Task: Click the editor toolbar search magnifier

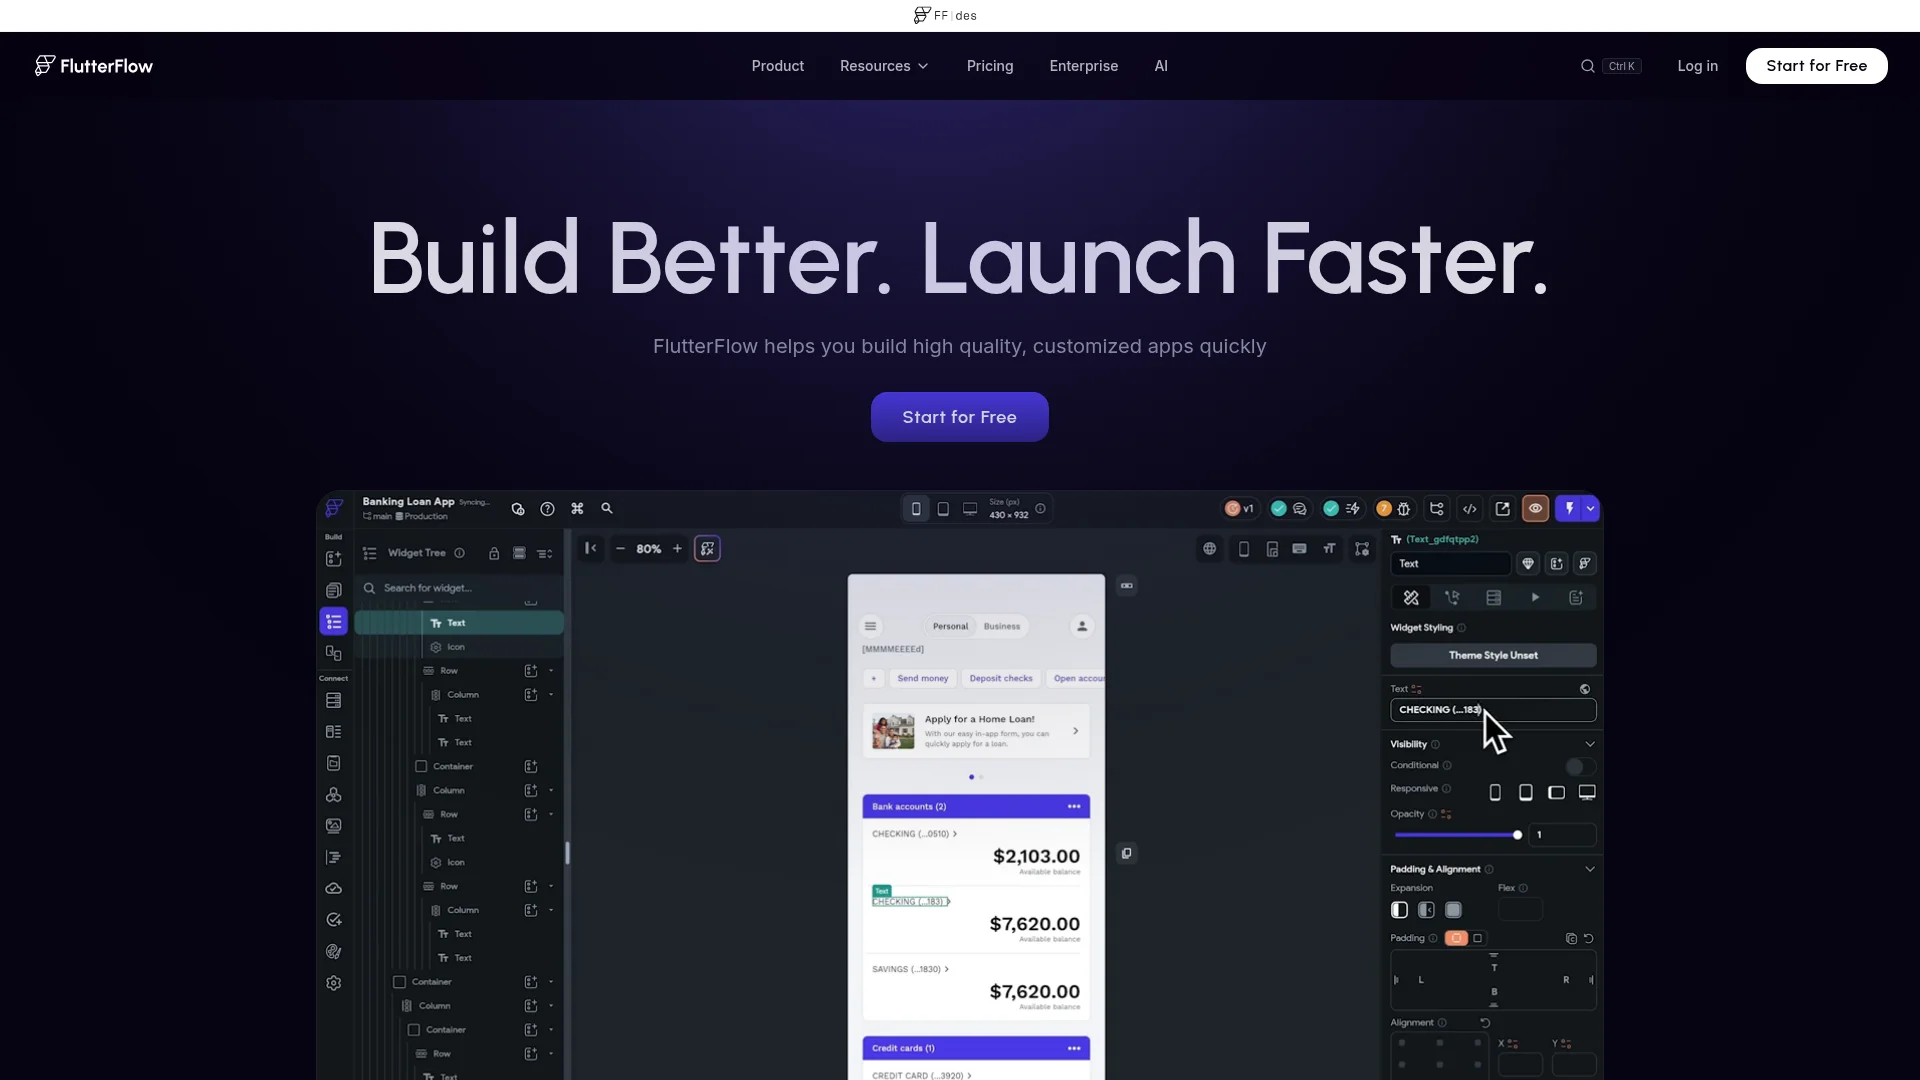Action: coord(607,508)
